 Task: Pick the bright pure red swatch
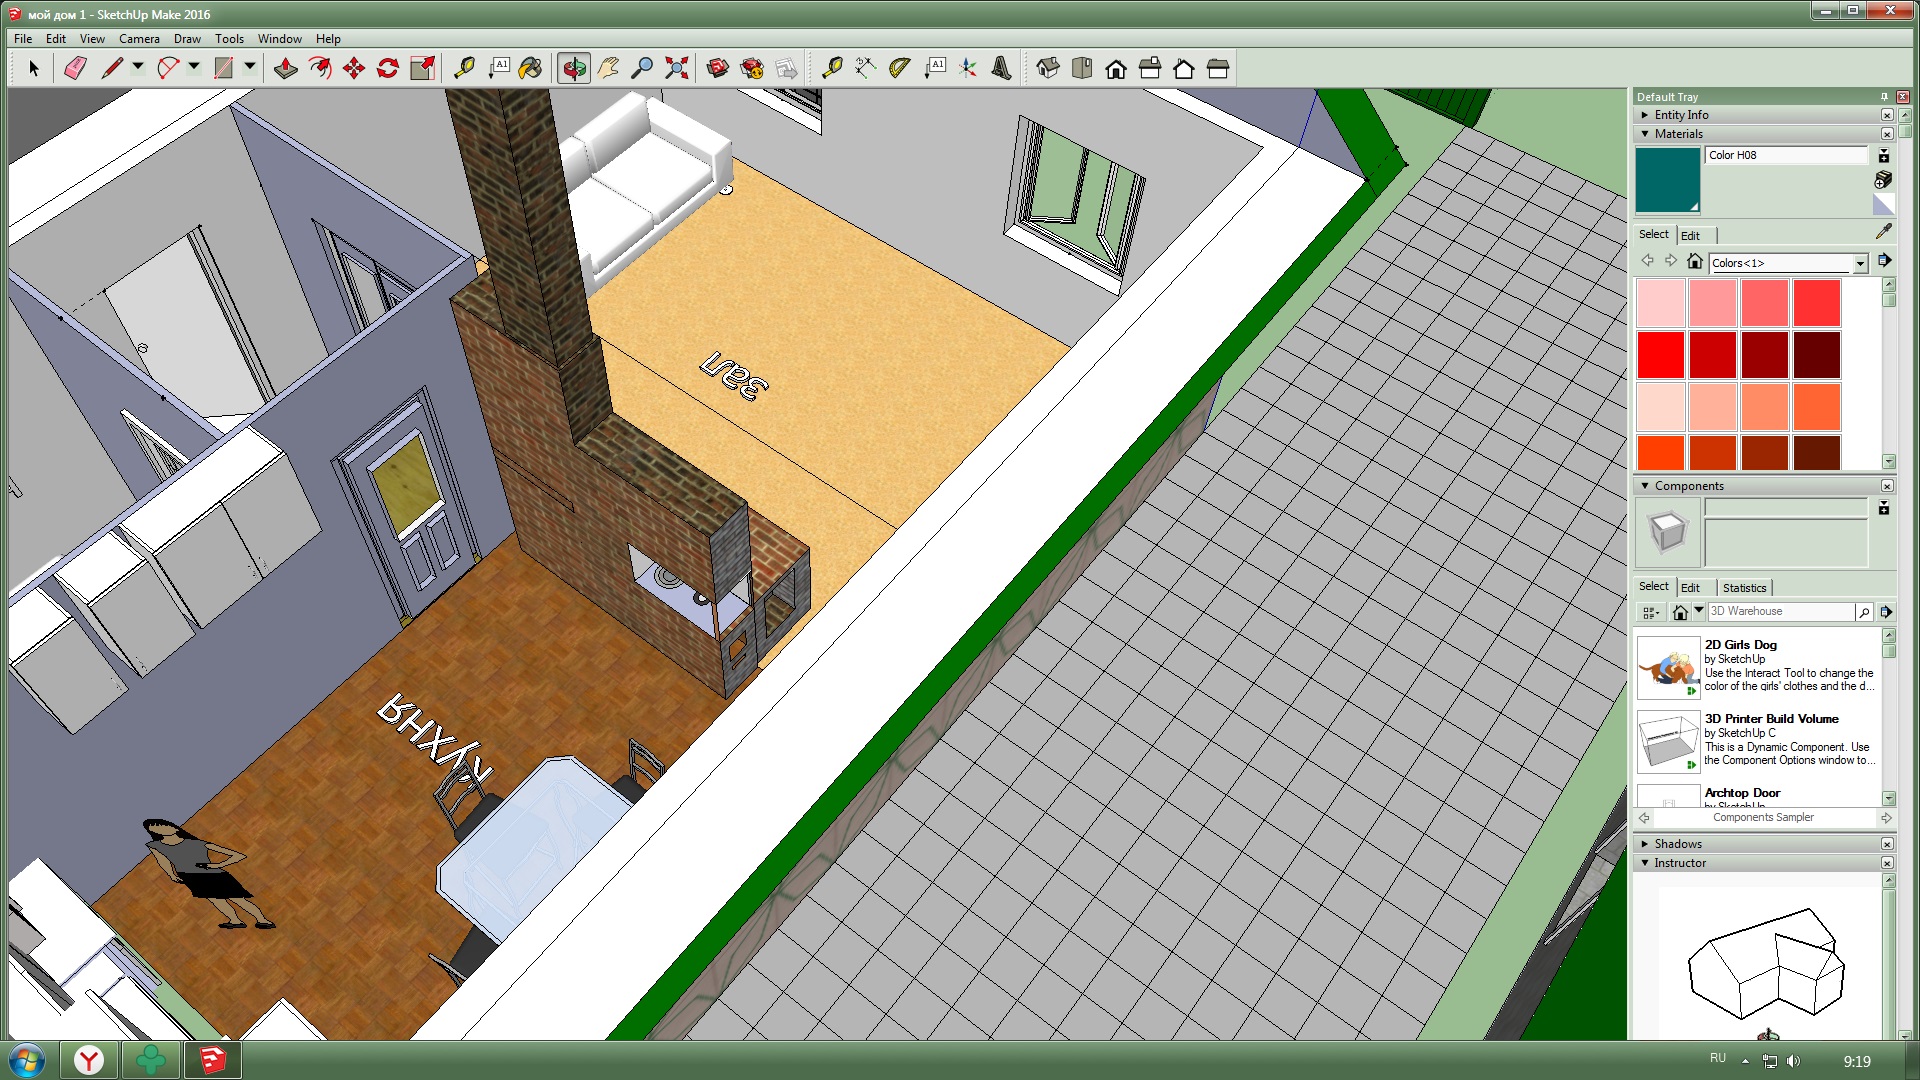click(1661, 355)
